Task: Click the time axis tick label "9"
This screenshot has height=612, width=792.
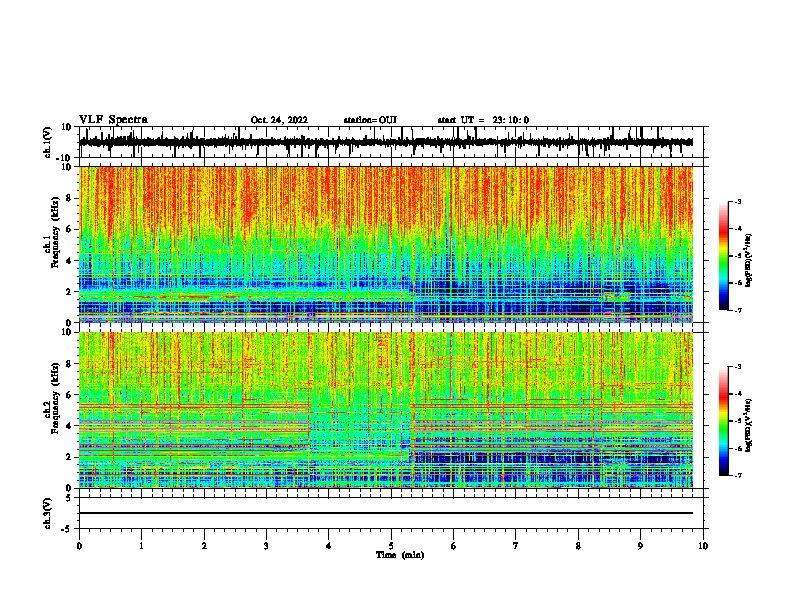Action: pos(641,546)
